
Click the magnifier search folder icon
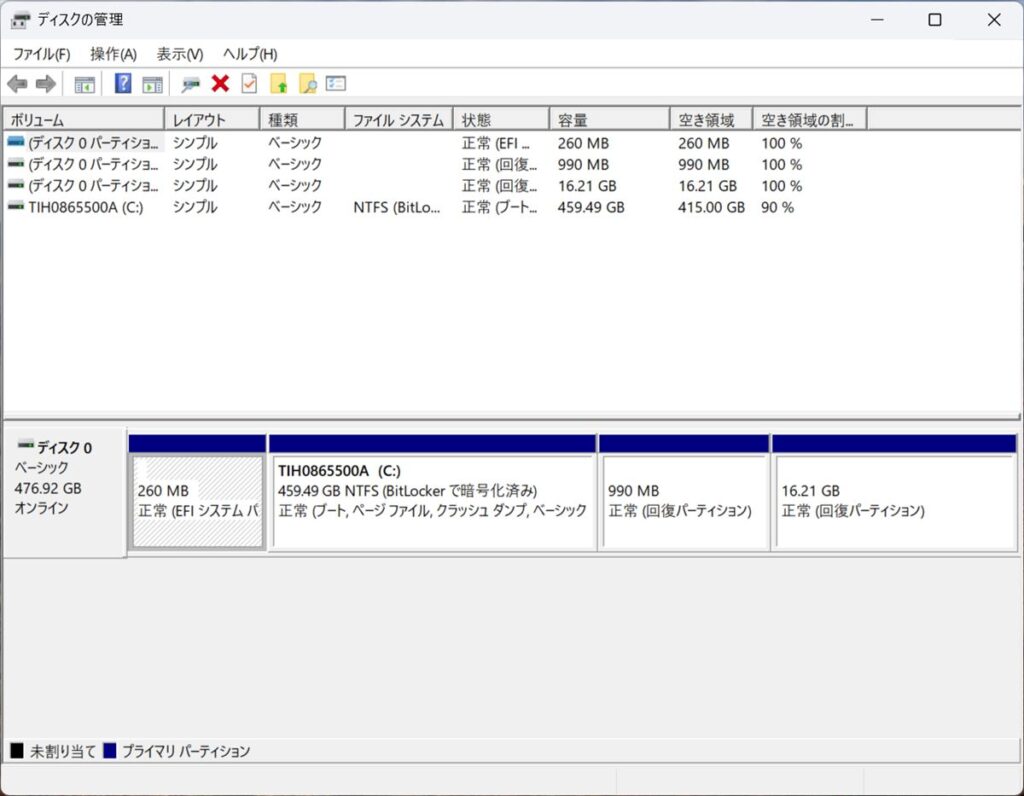pos(308,84)
